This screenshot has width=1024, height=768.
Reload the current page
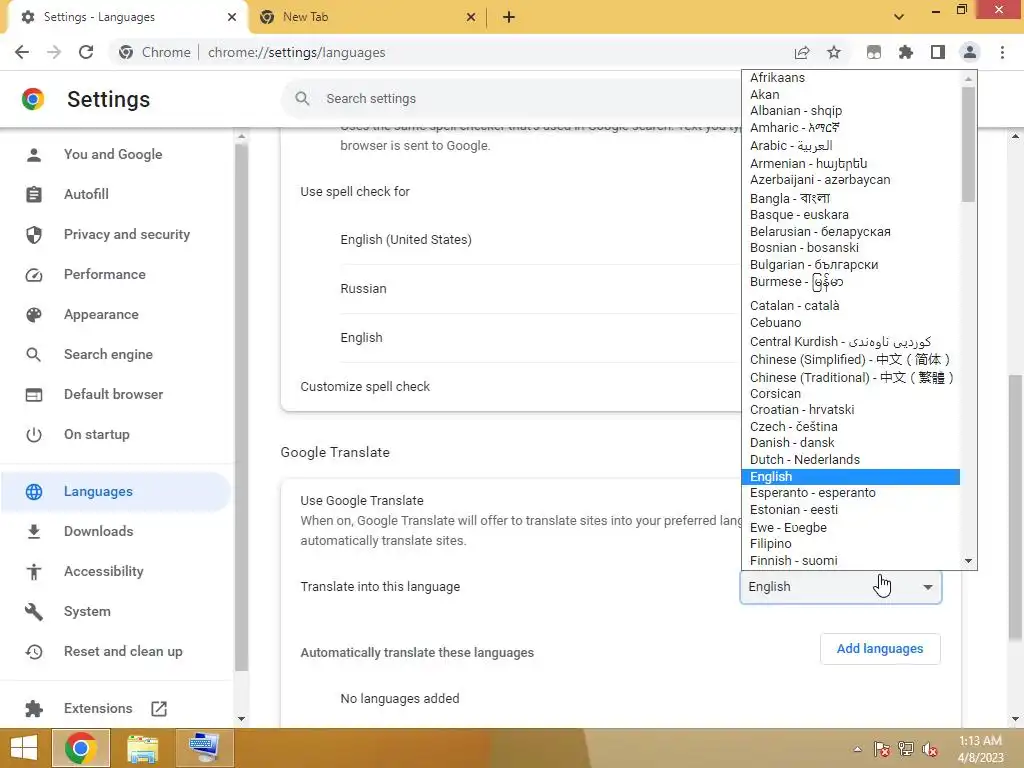86,52
